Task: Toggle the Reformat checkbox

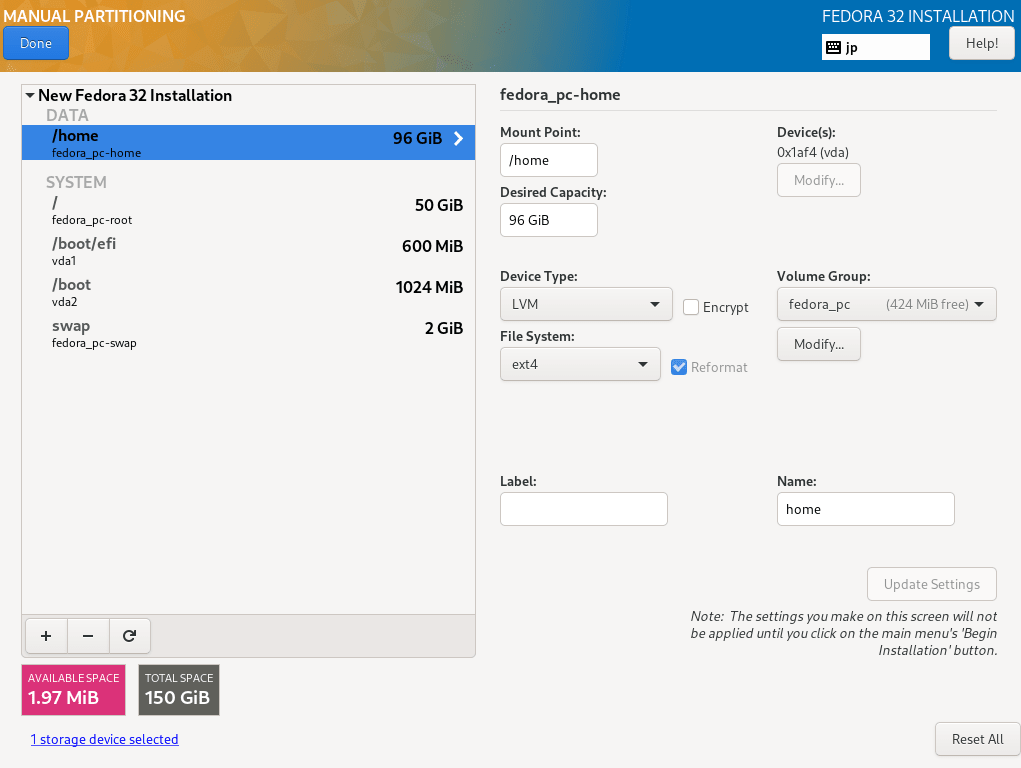Action: tap(679, 367)
